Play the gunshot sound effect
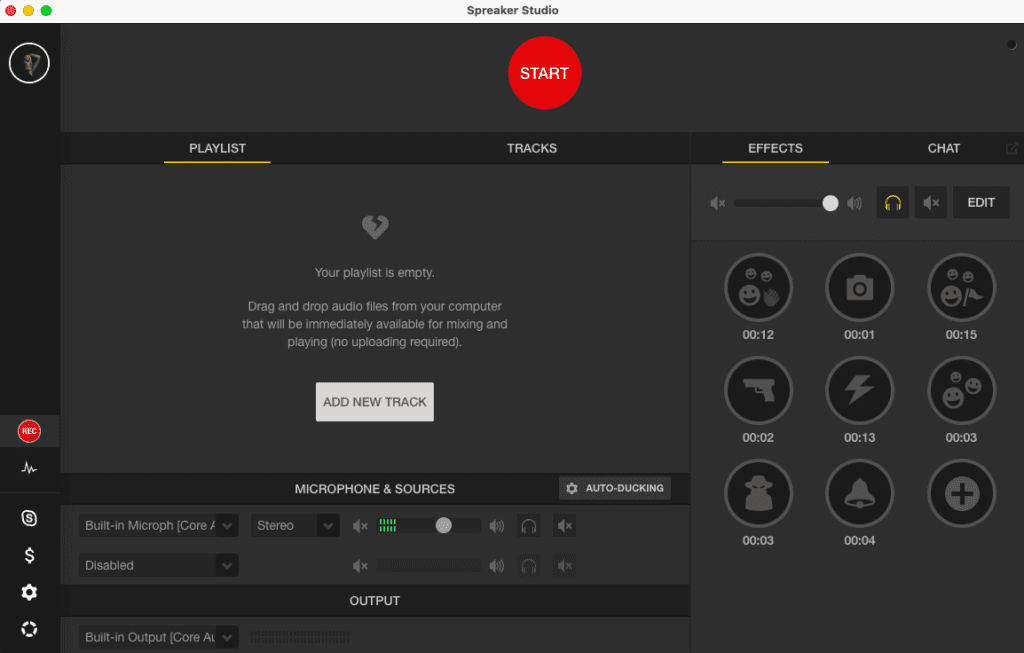Image resolution: width=1024 pixels, height=653 pixels. click(758, 390)
